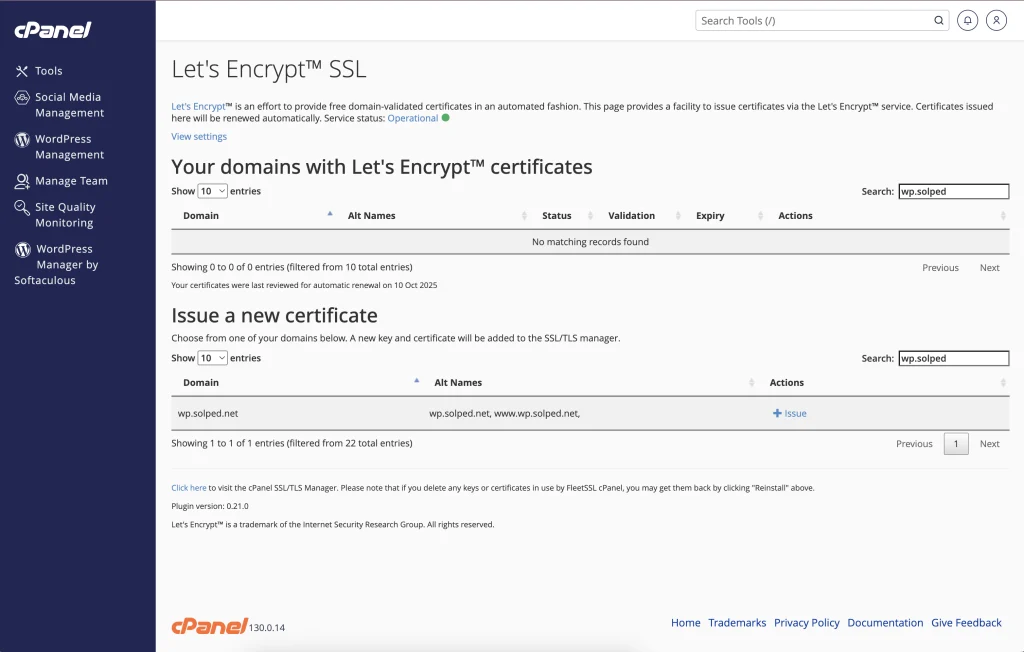Open Give Feedback footer link
The height and width of the screenshot is (652, 1024).
click(x=967, y=623)
